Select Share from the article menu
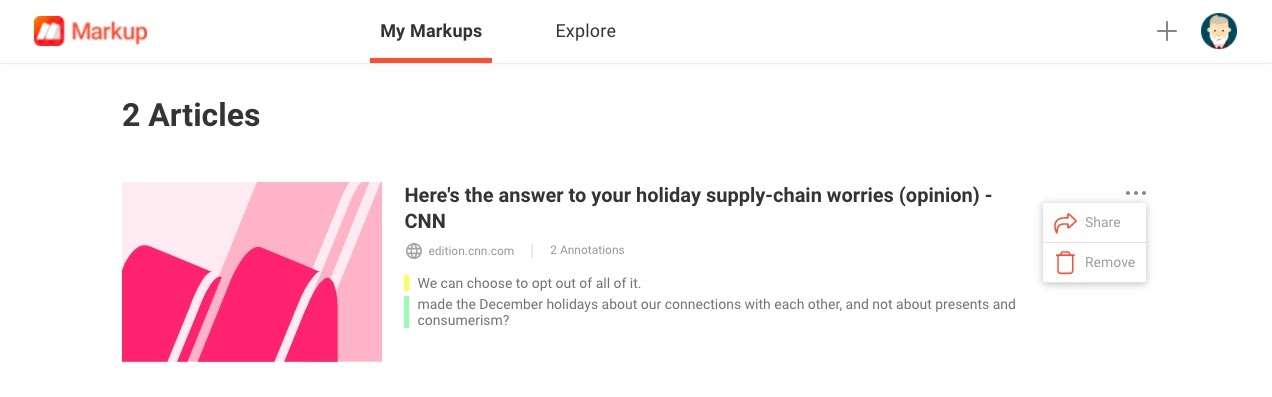 (1094, 222)
